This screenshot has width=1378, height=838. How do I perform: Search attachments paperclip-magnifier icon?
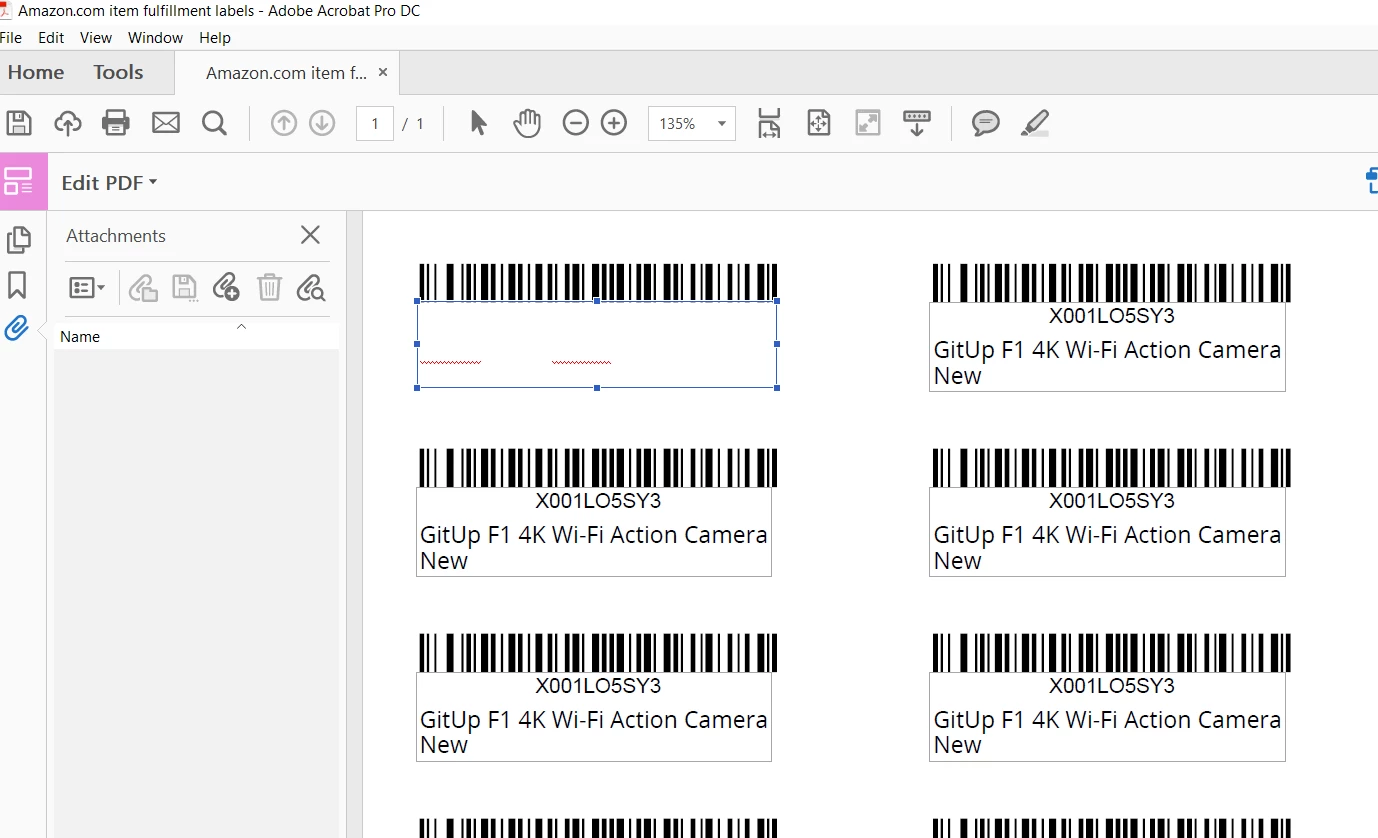point(311,288)
